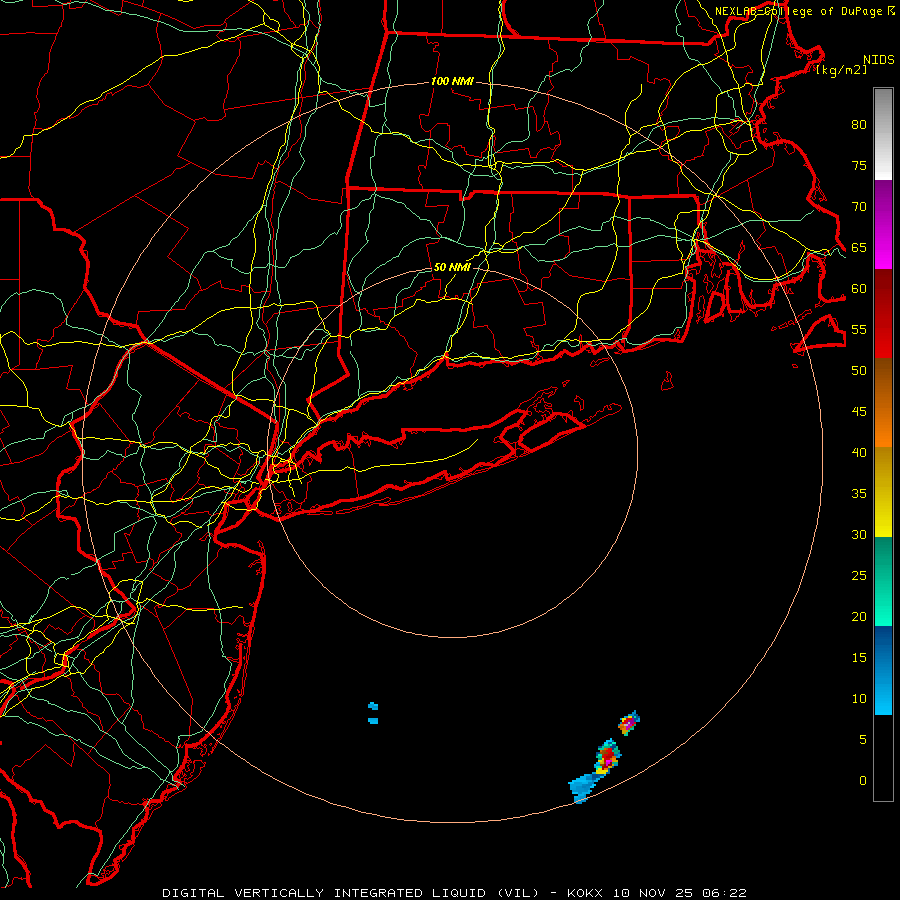Pick the gray-white segment of the color bar
The image size is (900, 900).
[883, 134]
